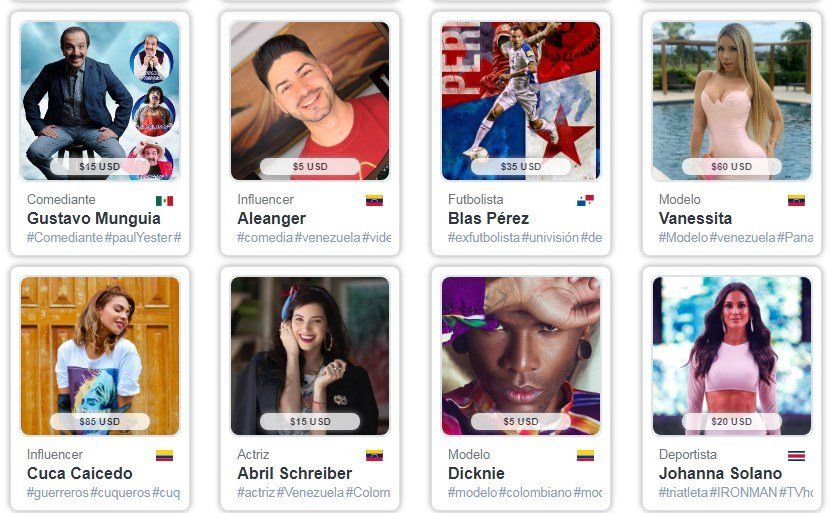The height and width of the screenshot is (513, 830).
Task: Click the Panama flag icon on Blas Pérez's card
Action: (x=585, y=201)
